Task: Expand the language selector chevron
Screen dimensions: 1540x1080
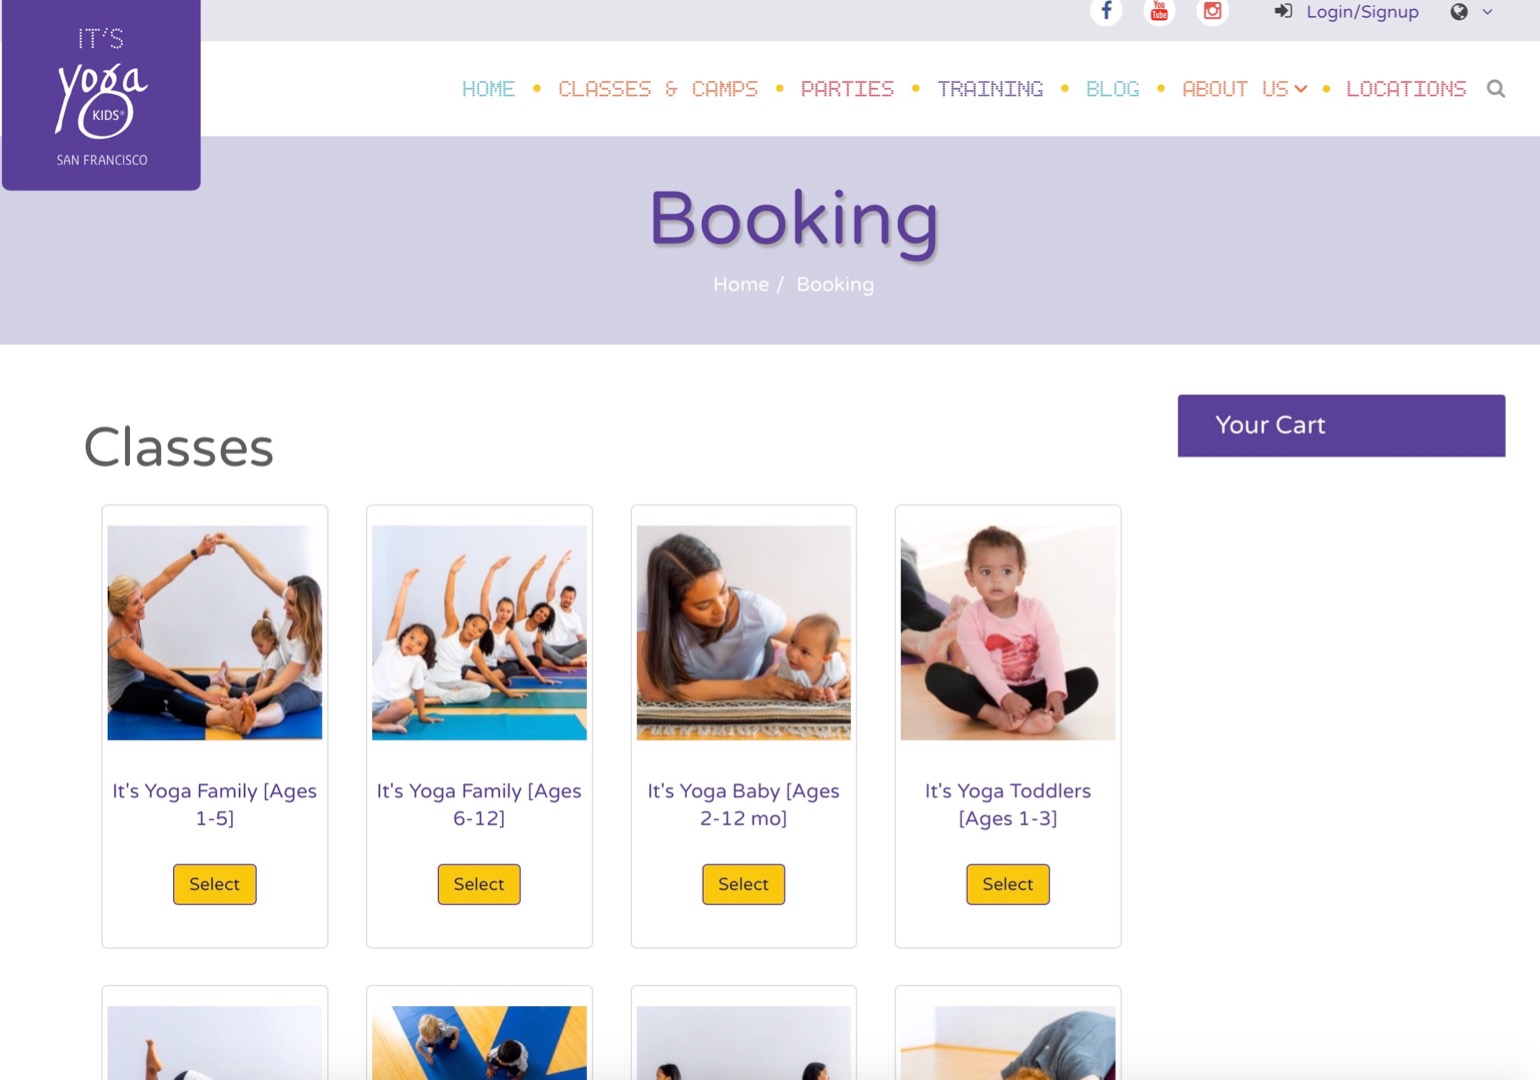Action: (1488, 12)
